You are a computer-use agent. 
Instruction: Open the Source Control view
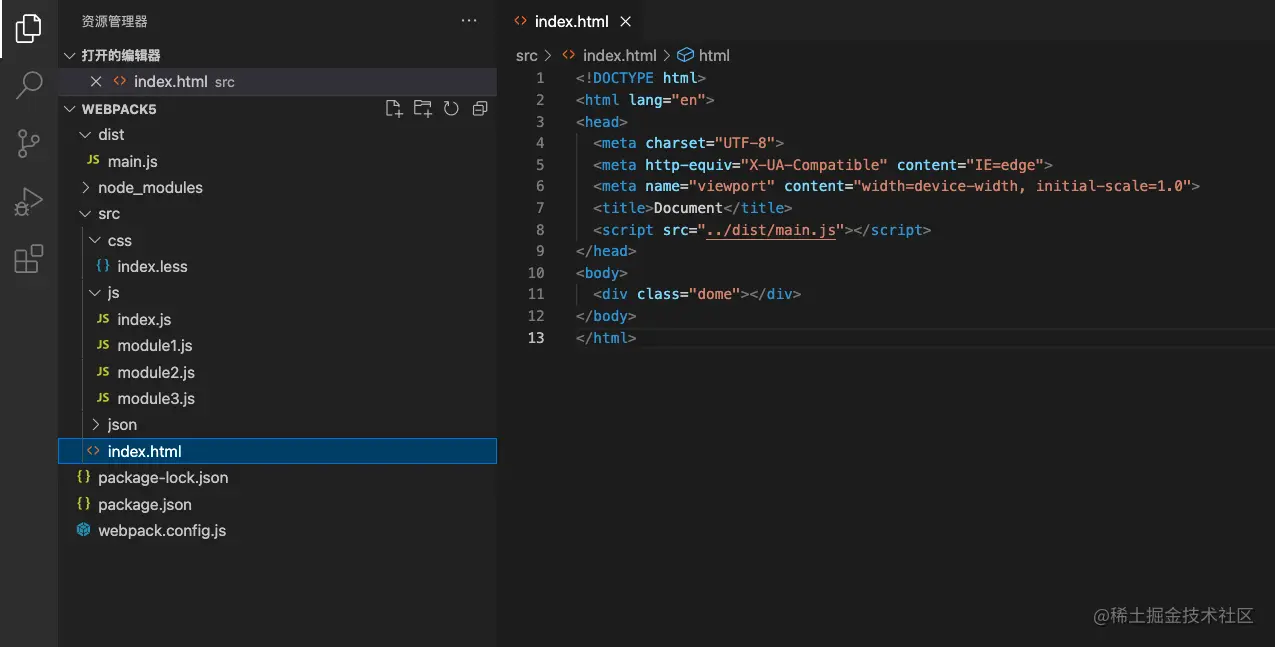pyautogui.click(x=29, y=144)
